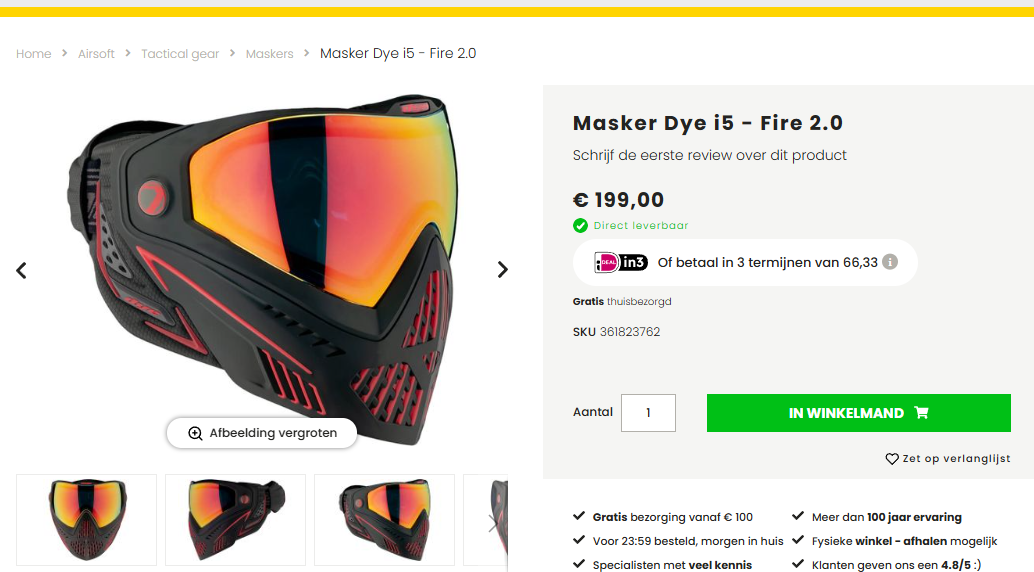
Task: Open the Home breadcrumb
Action: click(34, 54)
